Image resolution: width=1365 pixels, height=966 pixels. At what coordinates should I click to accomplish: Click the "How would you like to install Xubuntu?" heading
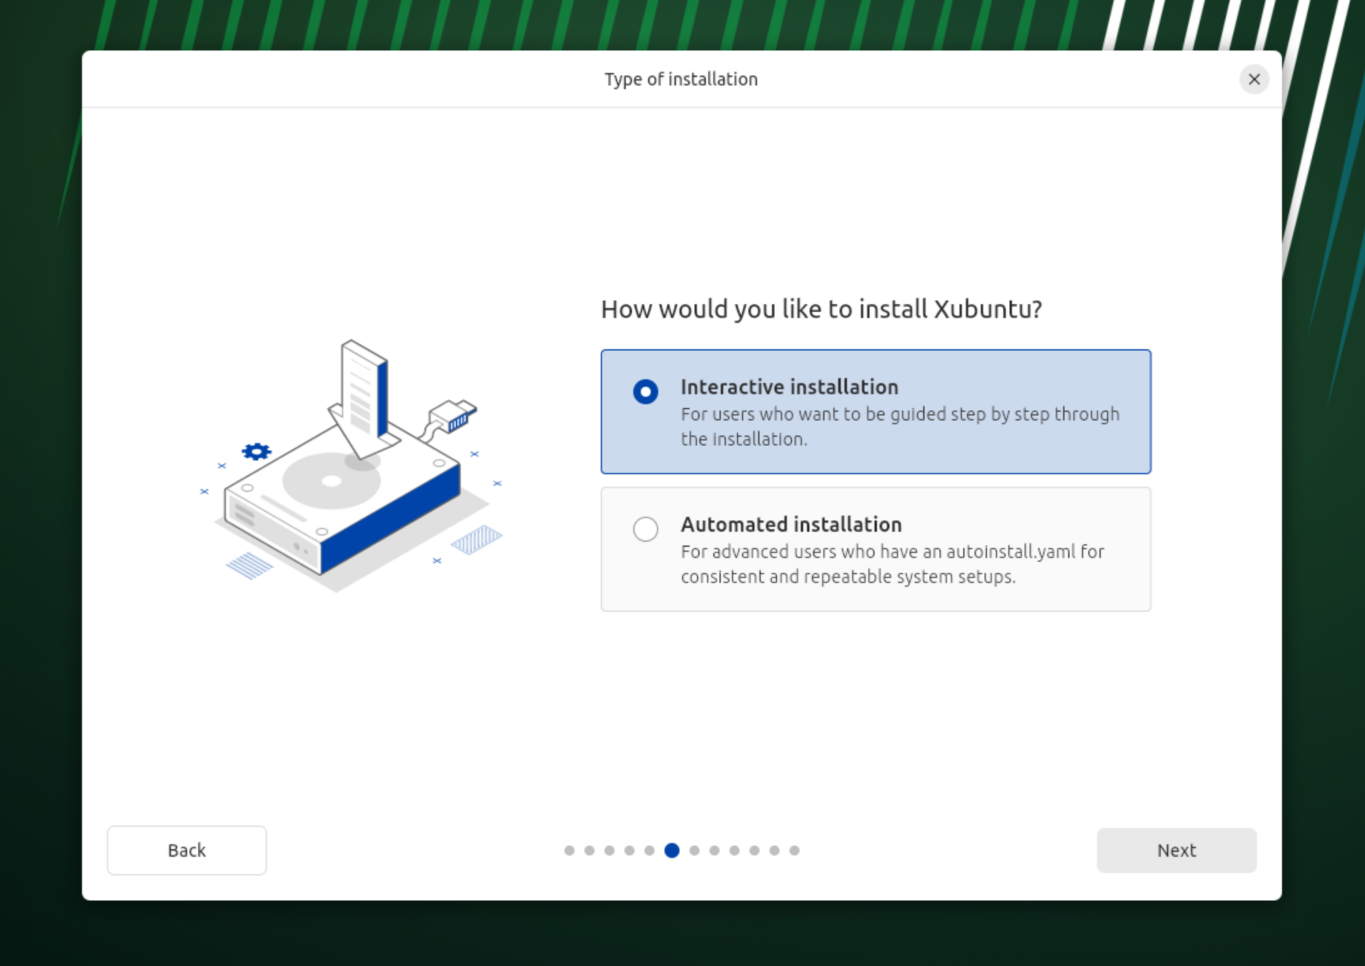(821, 309)
